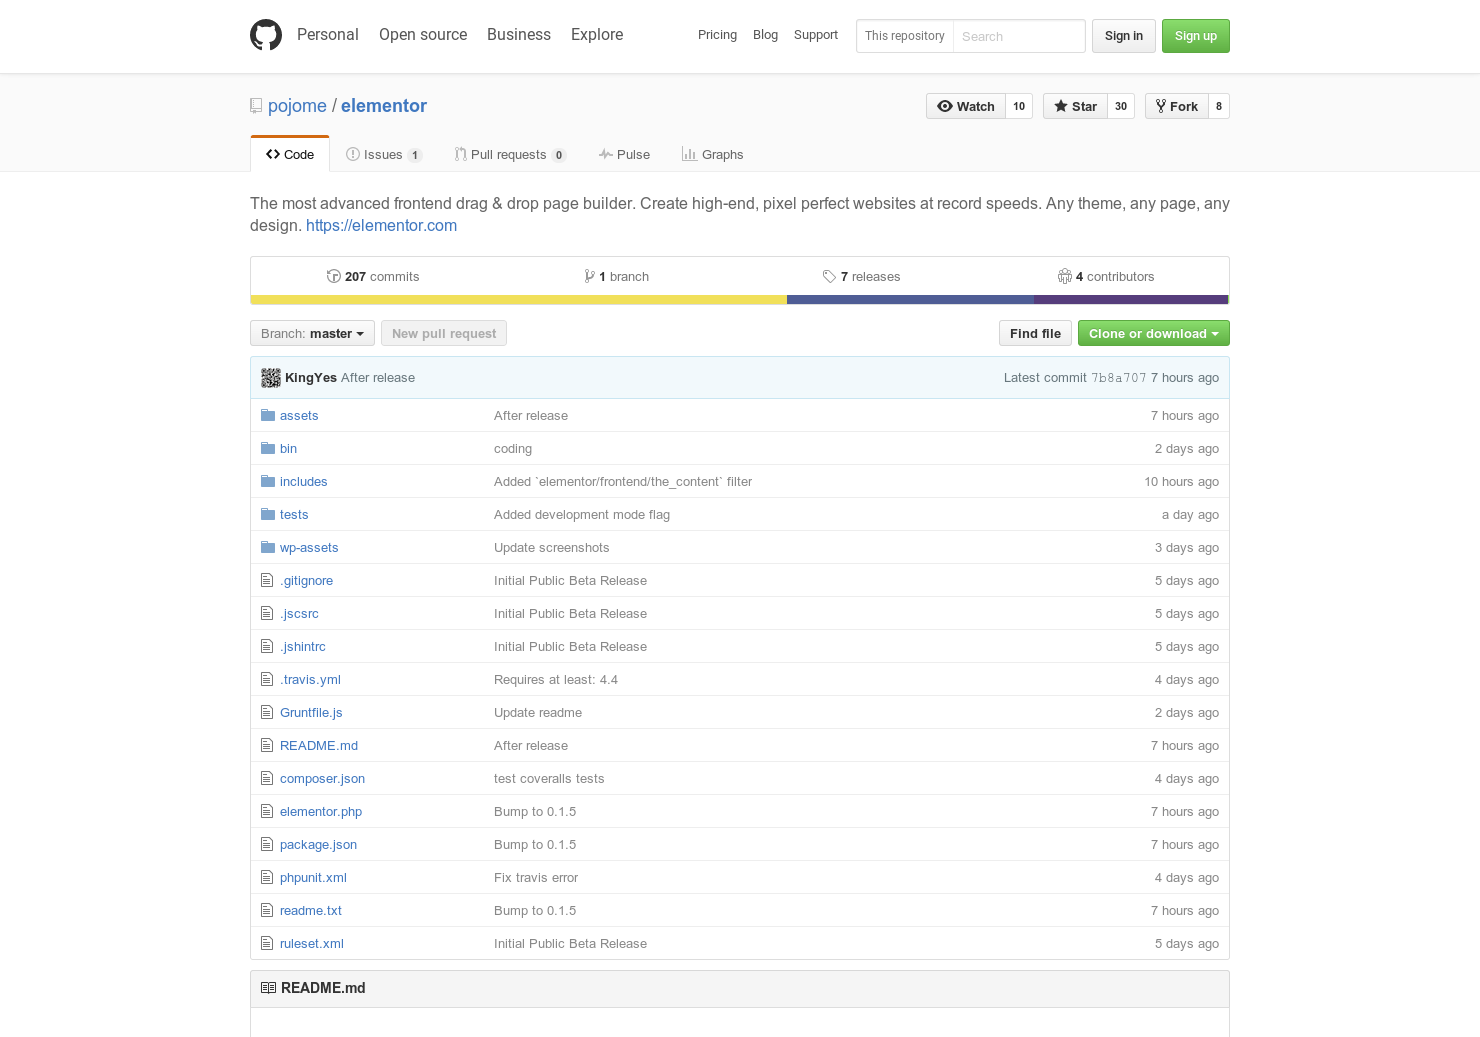Screen dimensions: 1480x1037
Task: Switch to the Issues tab
Action: click(383, 154)
